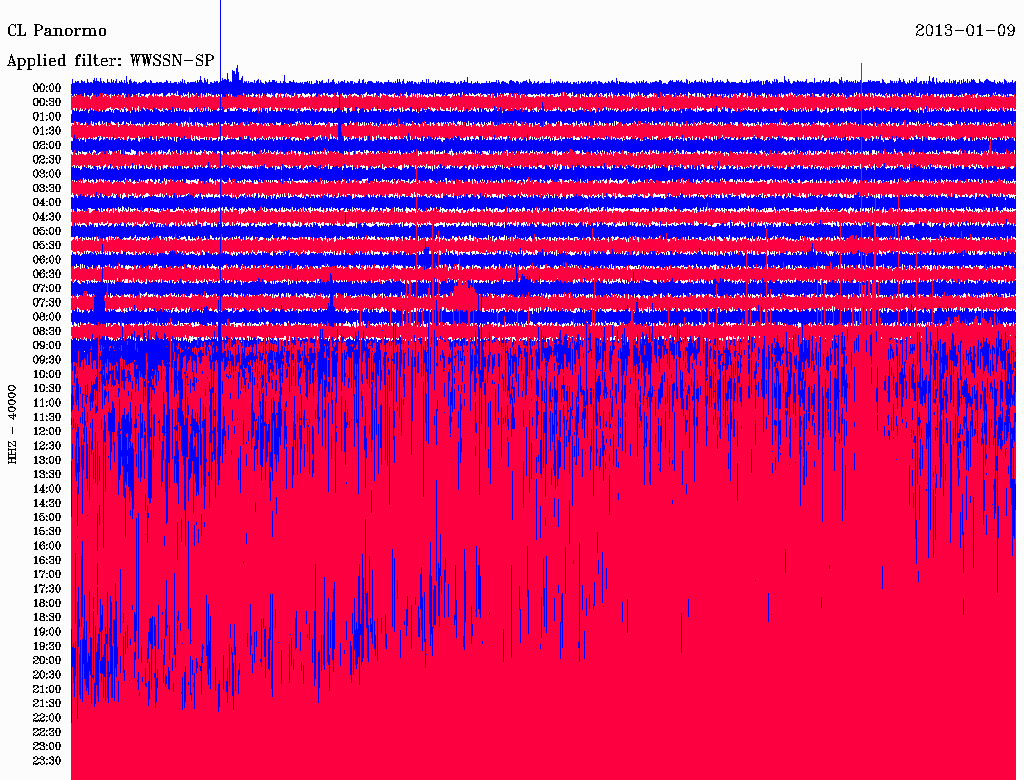Click the 20:00 time label
This screenshot has height=780, width=1024.
coord(47,661)
